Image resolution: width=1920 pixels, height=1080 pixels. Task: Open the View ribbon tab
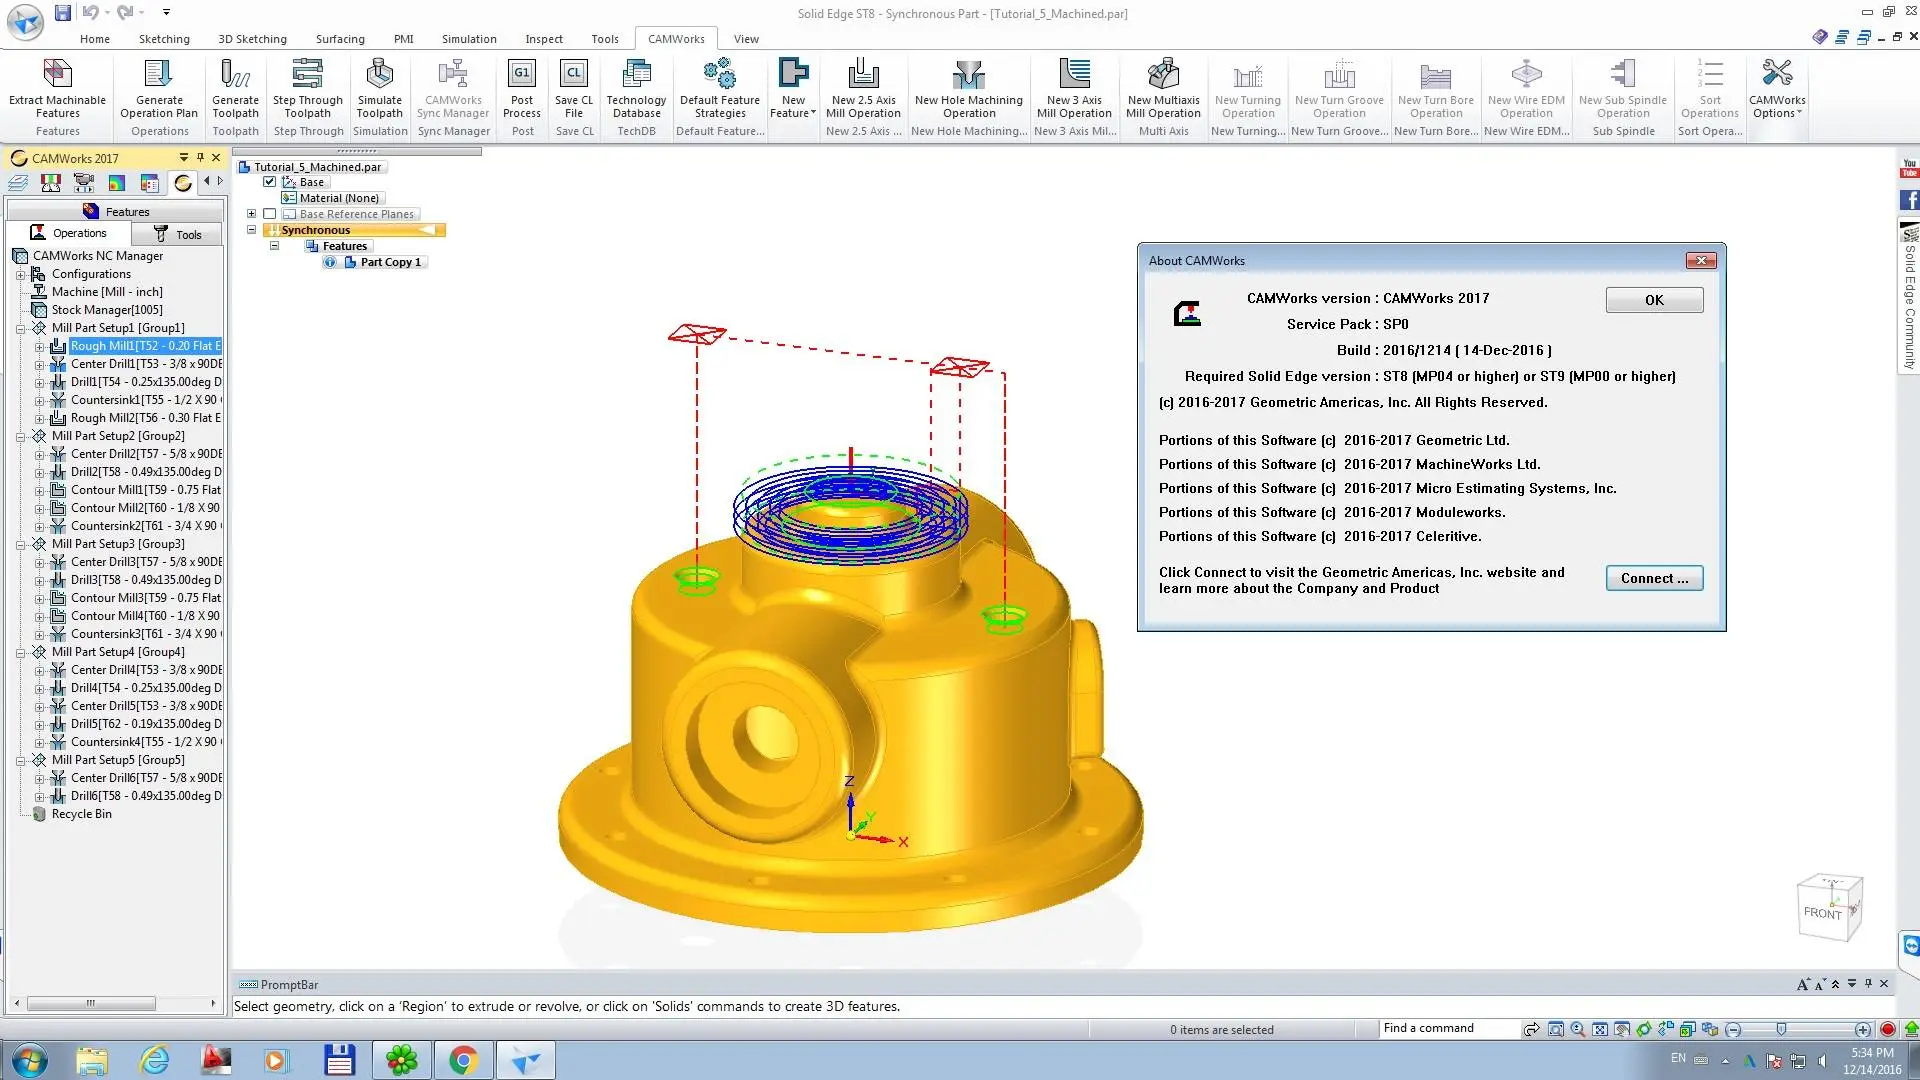tap(746, 39)
